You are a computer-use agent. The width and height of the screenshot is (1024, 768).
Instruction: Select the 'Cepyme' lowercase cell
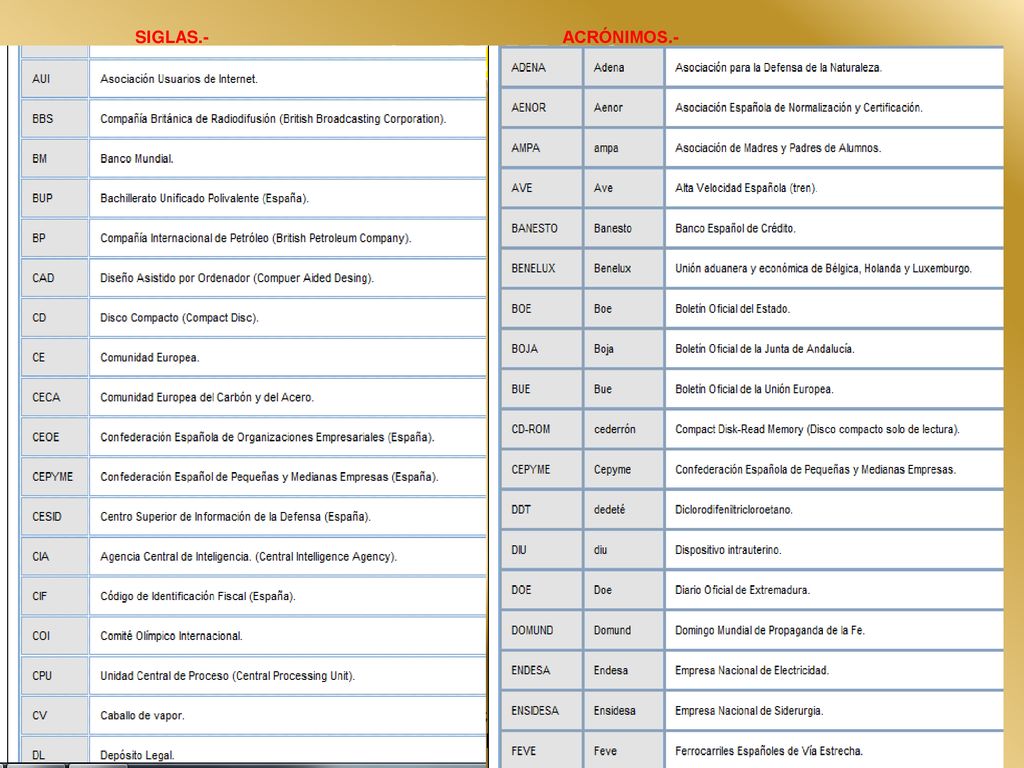click(623, 470)
